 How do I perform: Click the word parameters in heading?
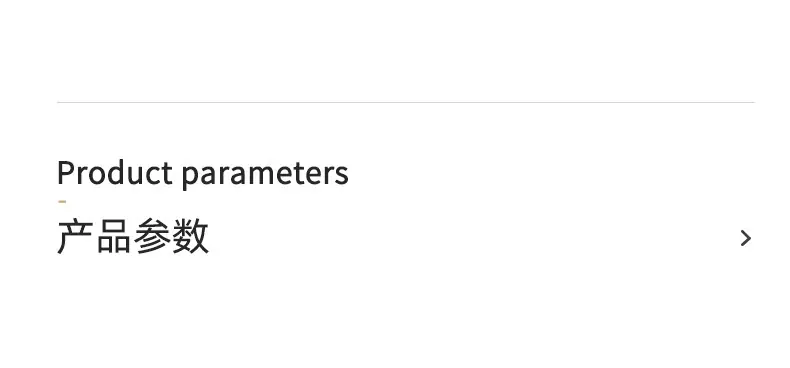(265, 175)
